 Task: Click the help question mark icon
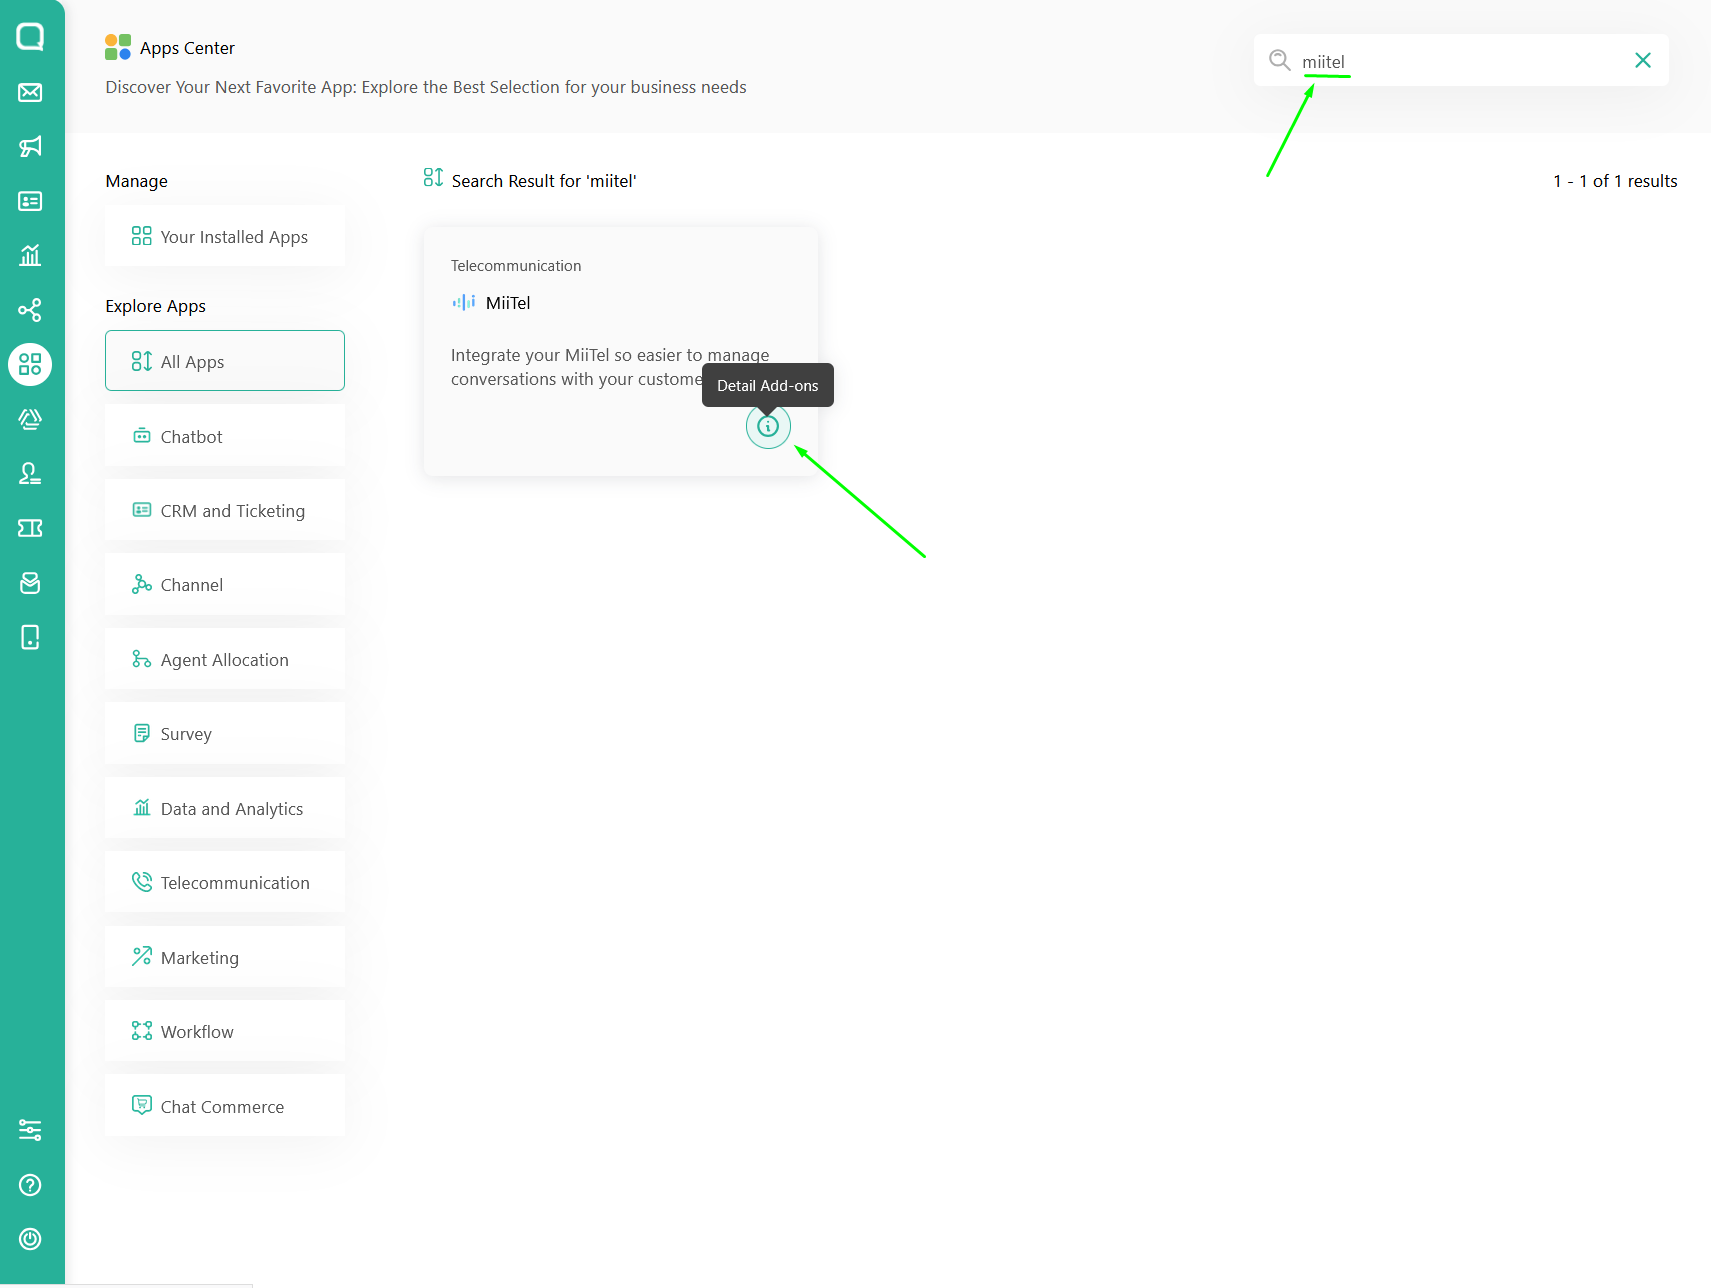click(x=30, y=1185)
